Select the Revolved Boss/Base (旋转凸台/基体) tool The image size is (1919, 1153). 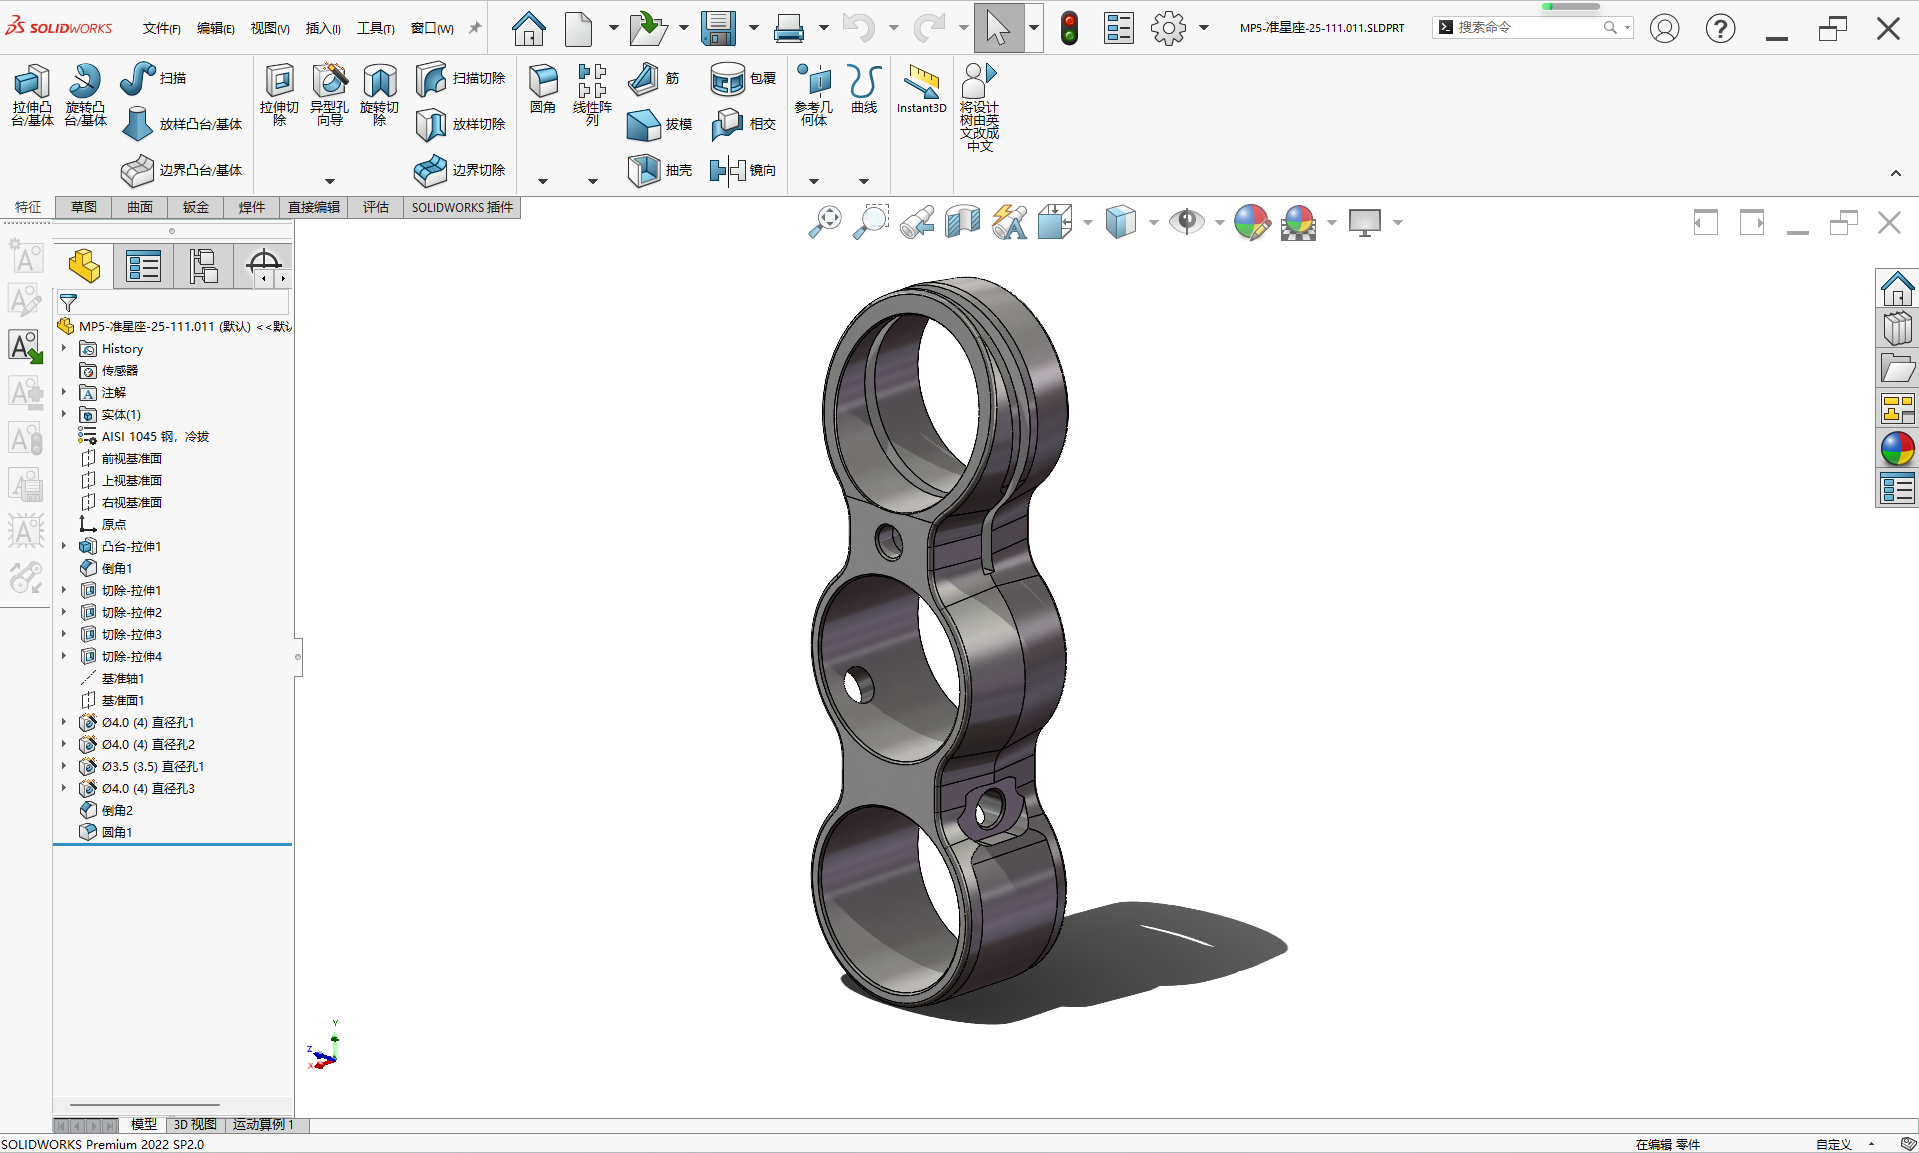pos(85,95)
